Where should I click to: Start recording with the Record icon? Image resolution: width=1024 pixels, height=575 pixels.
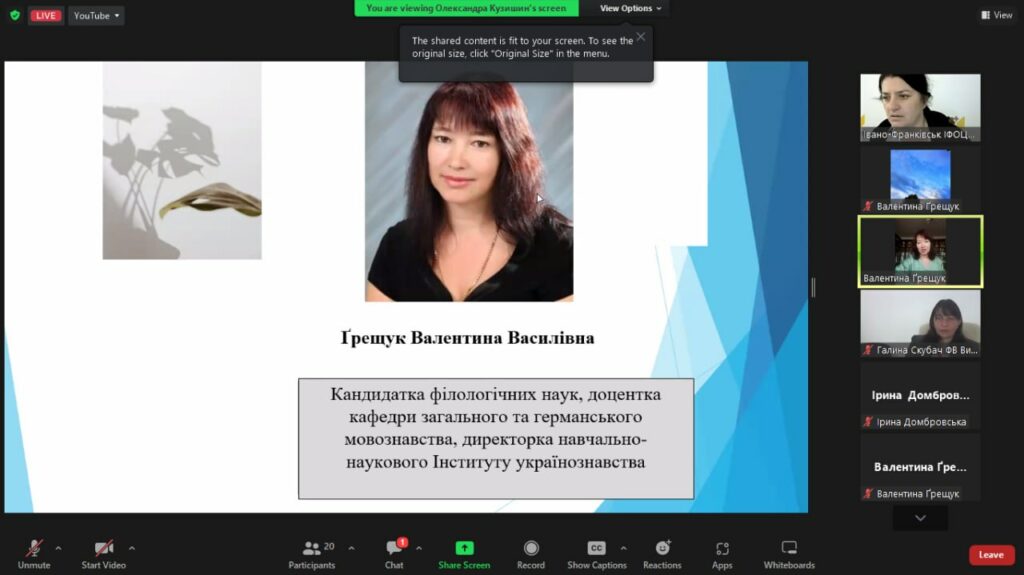point(531,553)
